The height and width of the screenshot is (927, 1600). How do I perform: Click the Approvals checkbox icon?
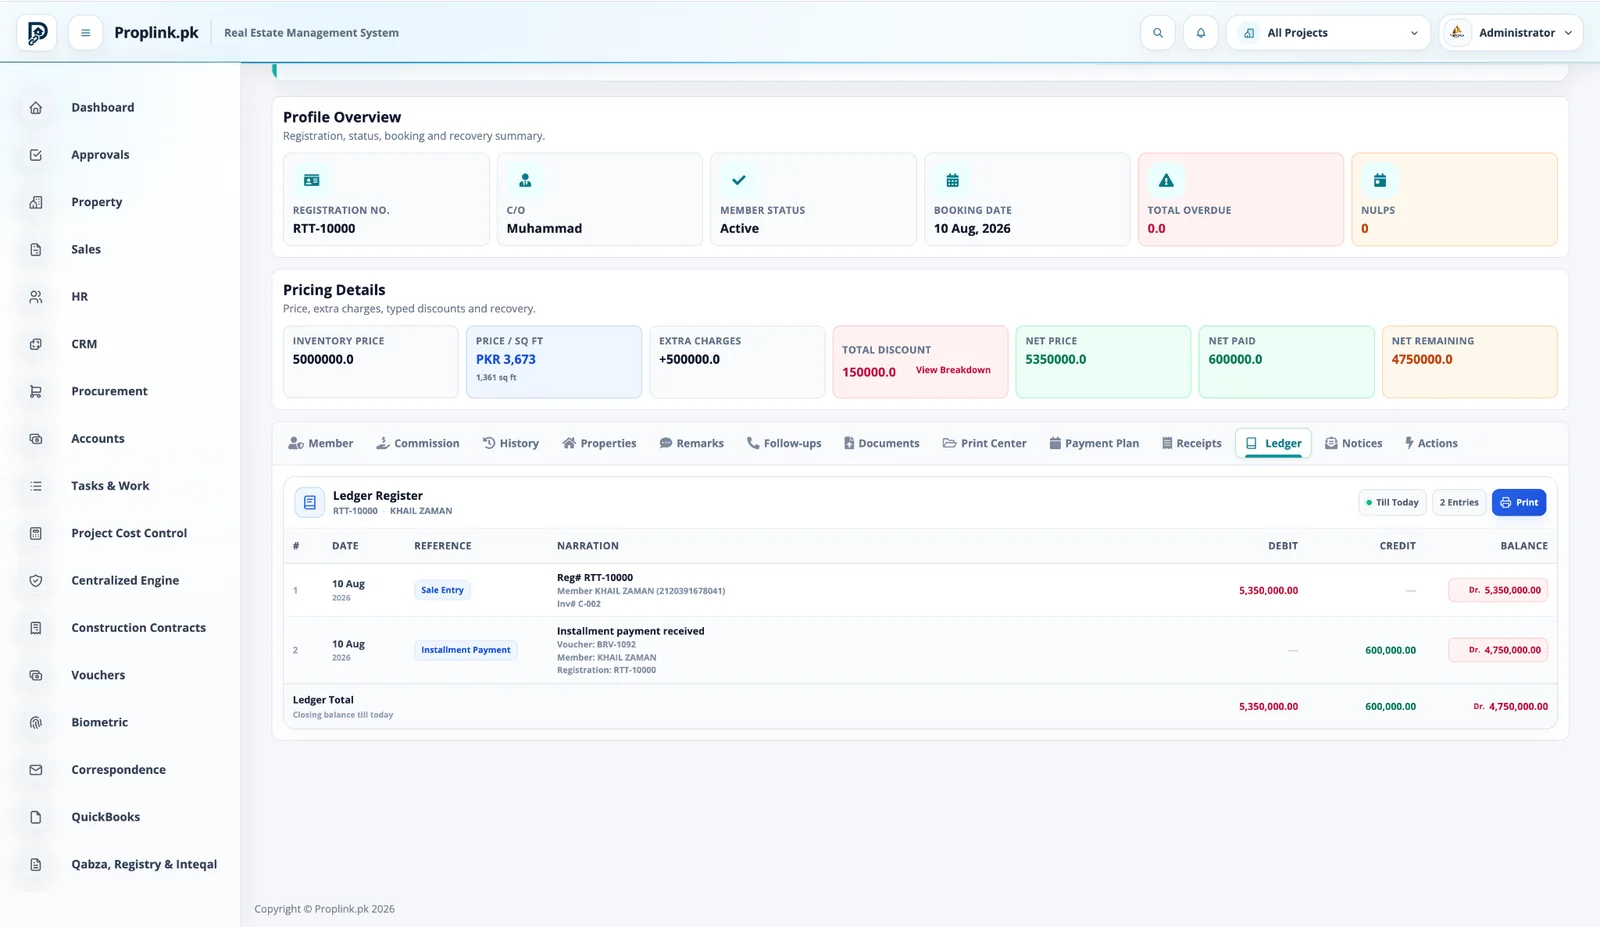(x=36, y=155)
